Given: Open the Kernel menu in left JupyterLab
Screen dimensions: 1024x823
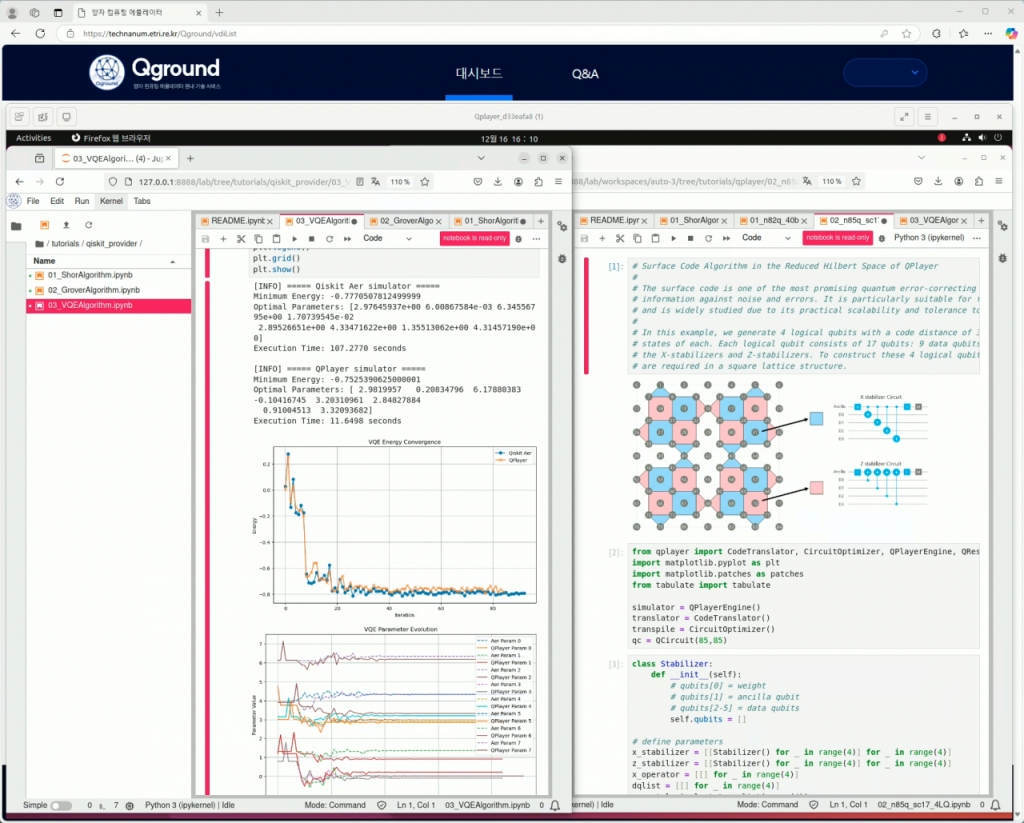Looking at the screenshot, I should (111, 201).
